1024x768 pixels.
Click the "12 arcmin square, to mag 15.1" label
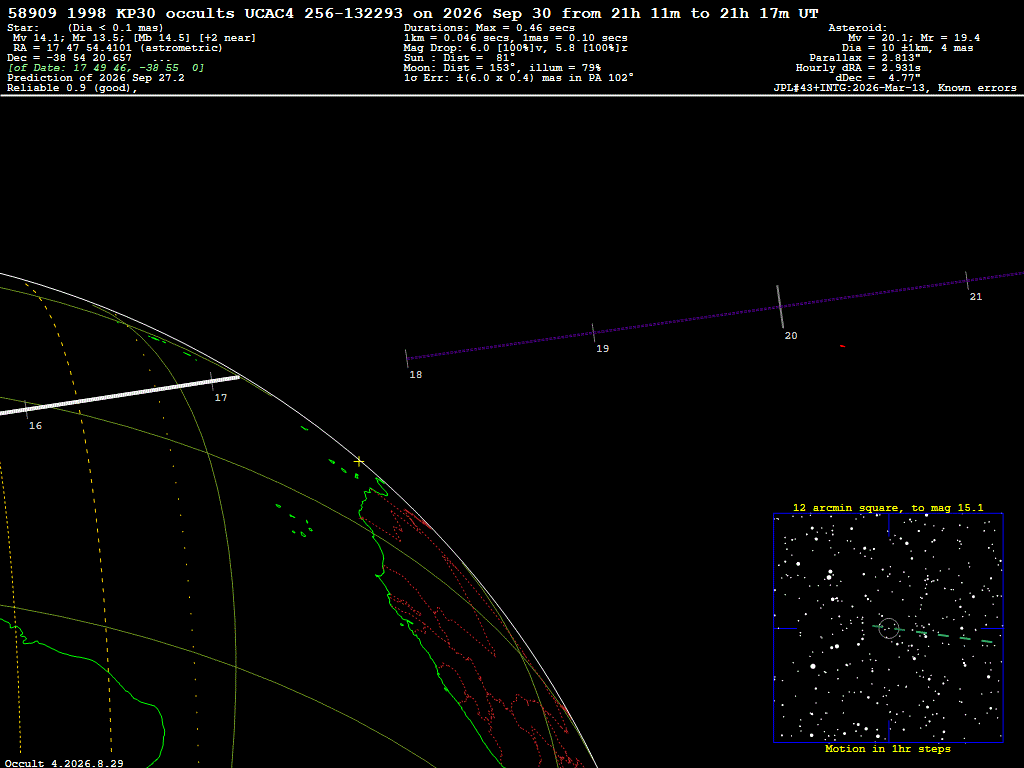pos(888,507)
